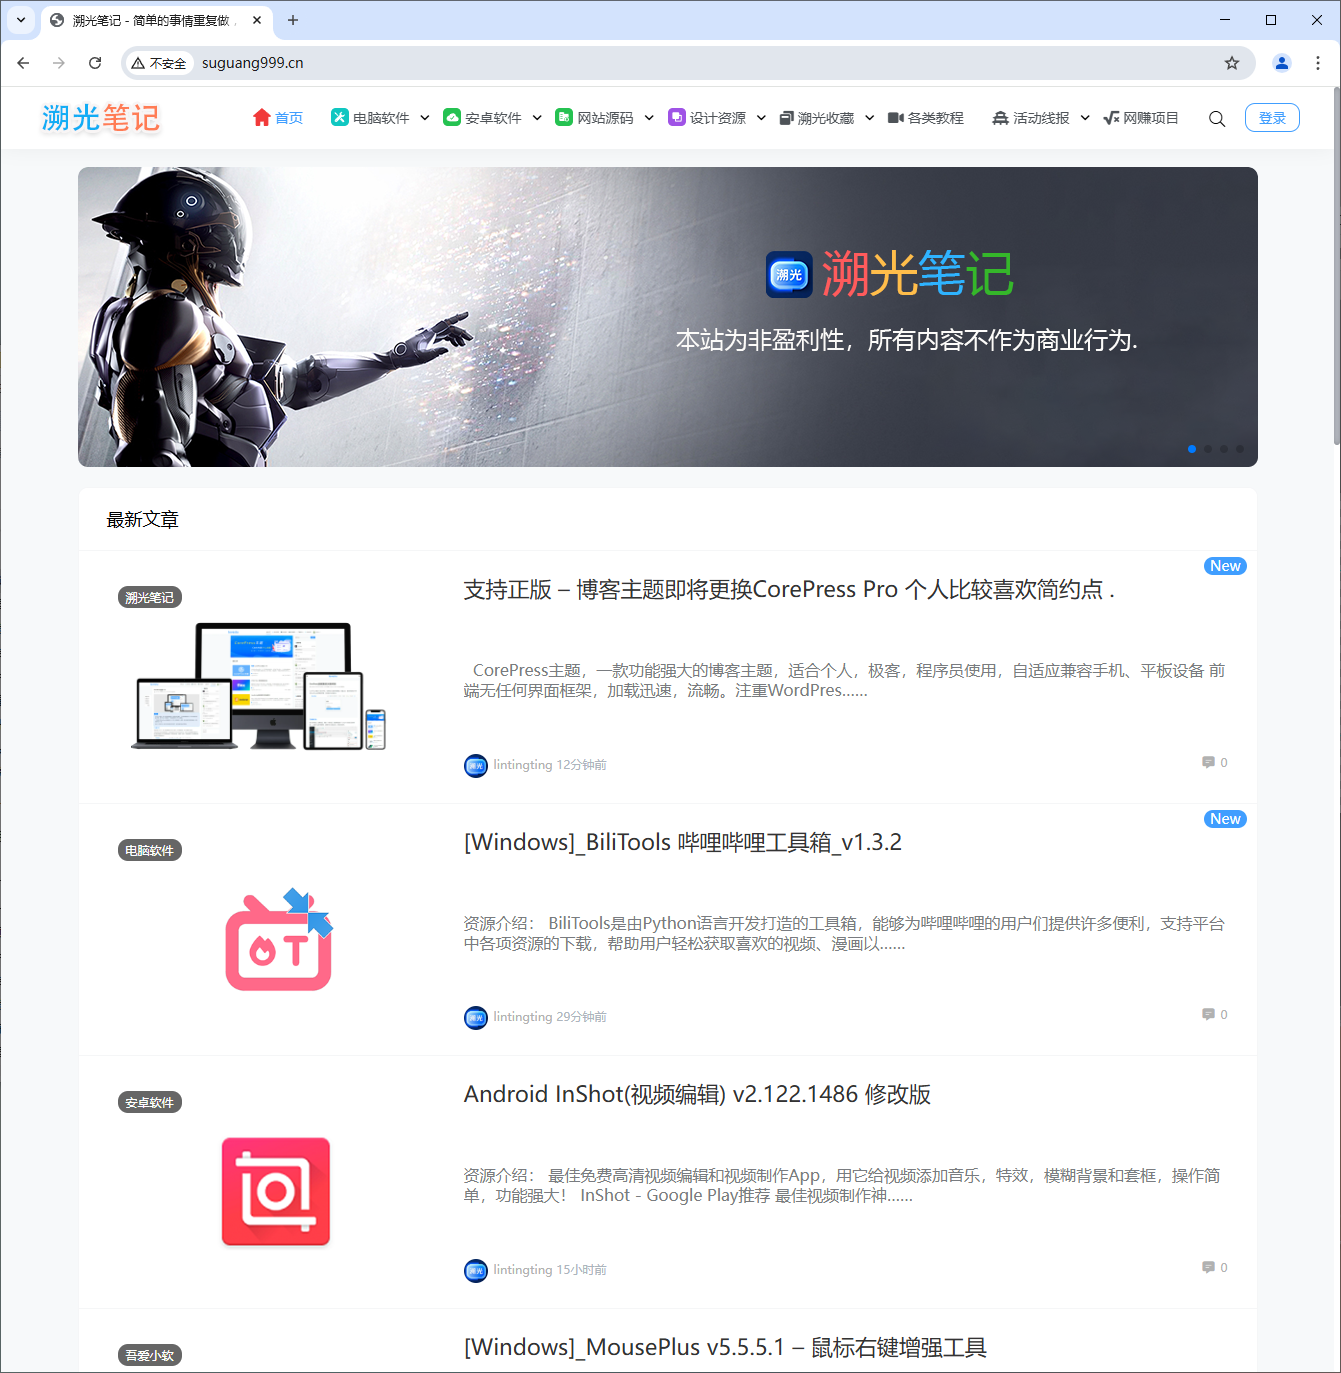1341x1373 pixels.
Task: Open the 网赚项目 menu item
Action: coord(1150,118)
